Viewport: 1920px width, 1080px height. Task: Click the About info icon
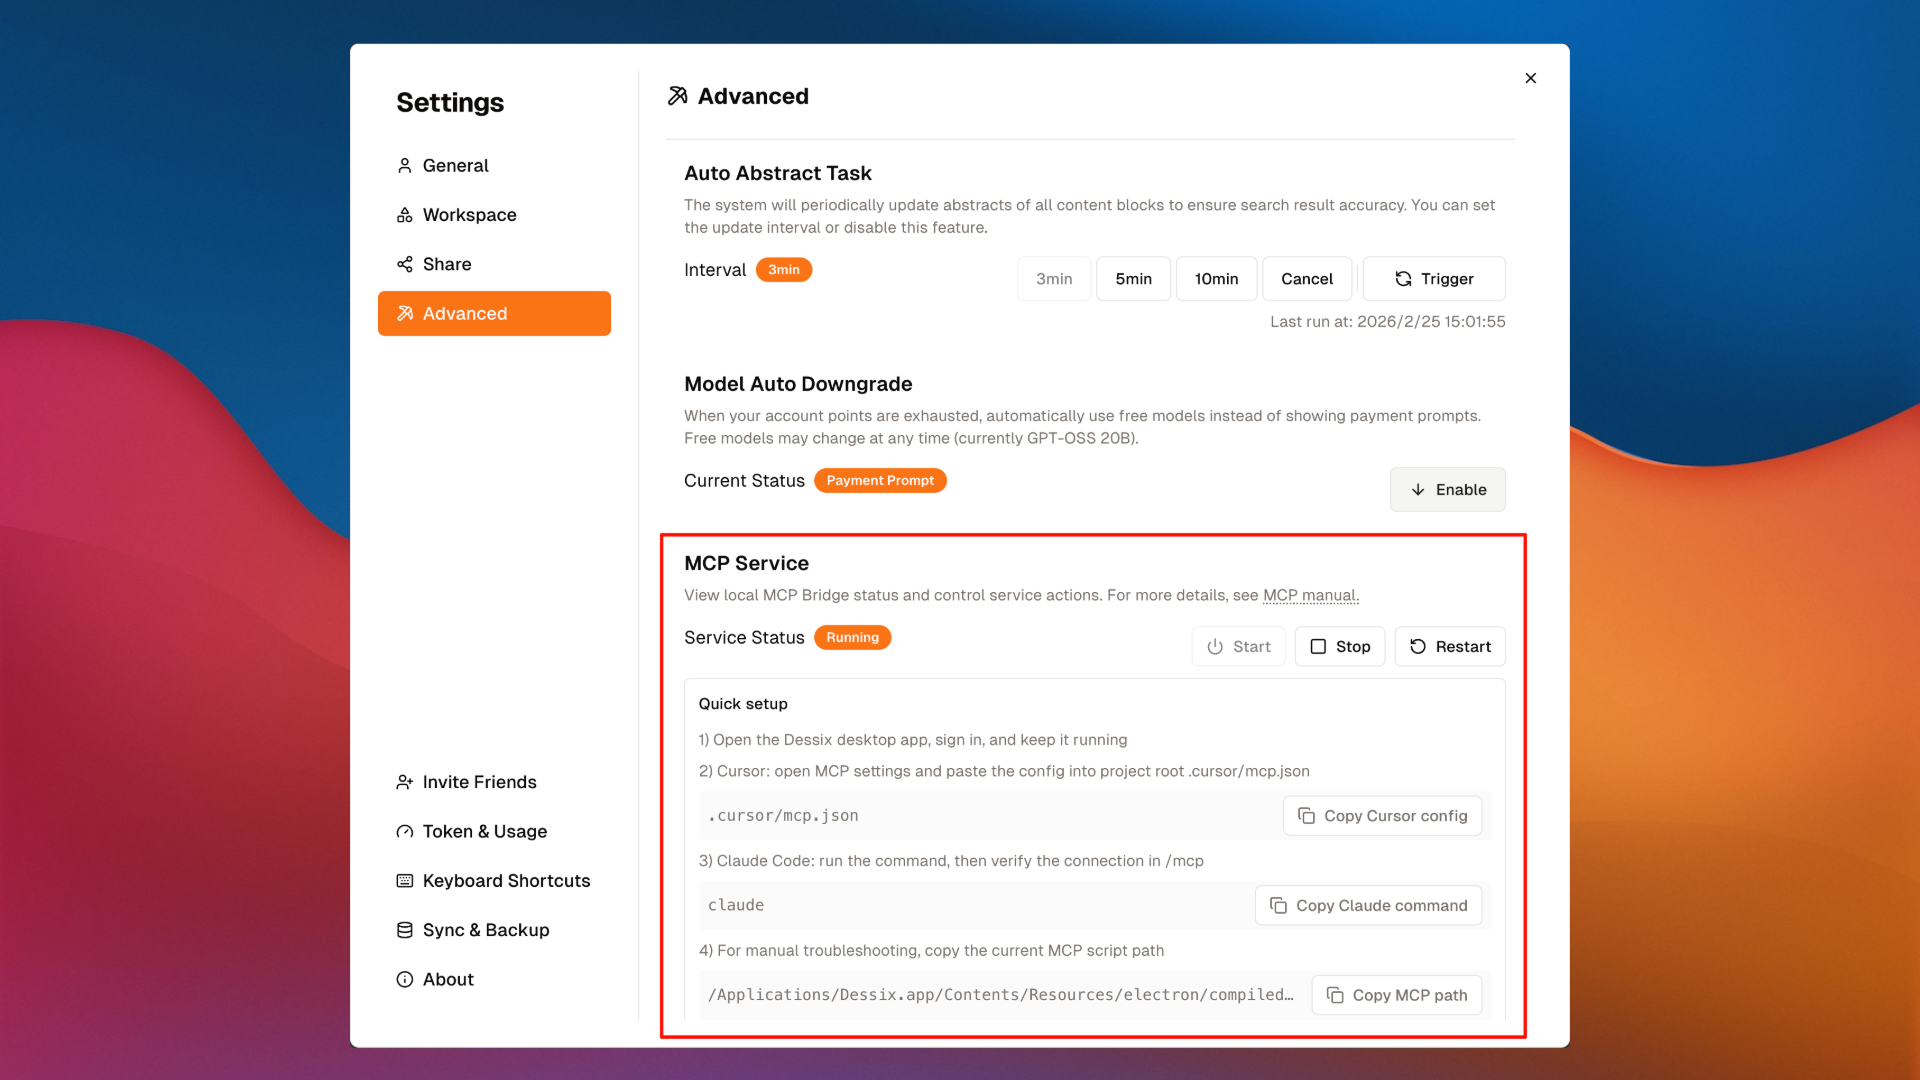point(404,979)
